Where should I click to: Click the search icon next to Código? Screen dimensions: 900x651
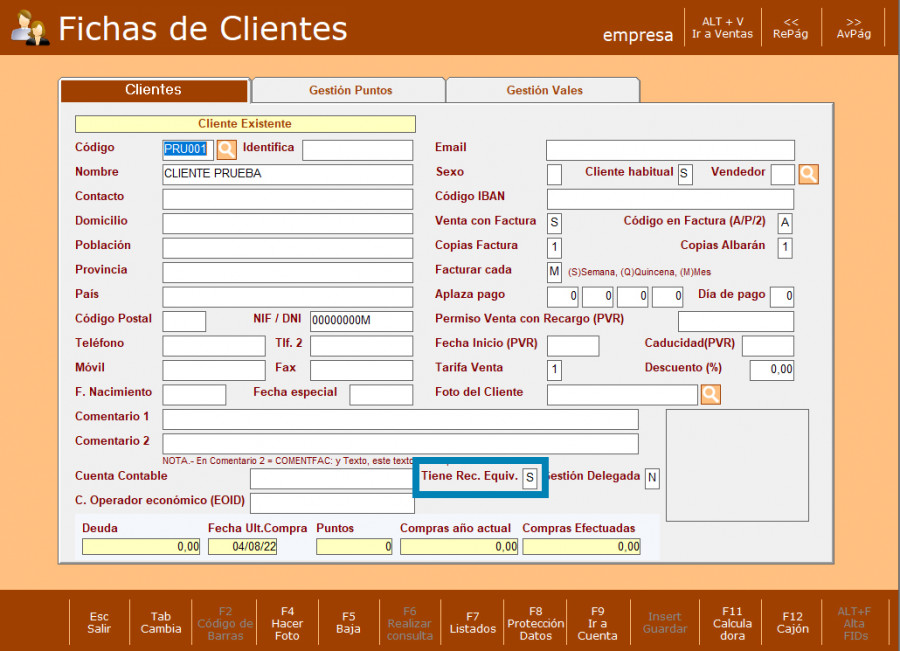(x=227, y=150)
